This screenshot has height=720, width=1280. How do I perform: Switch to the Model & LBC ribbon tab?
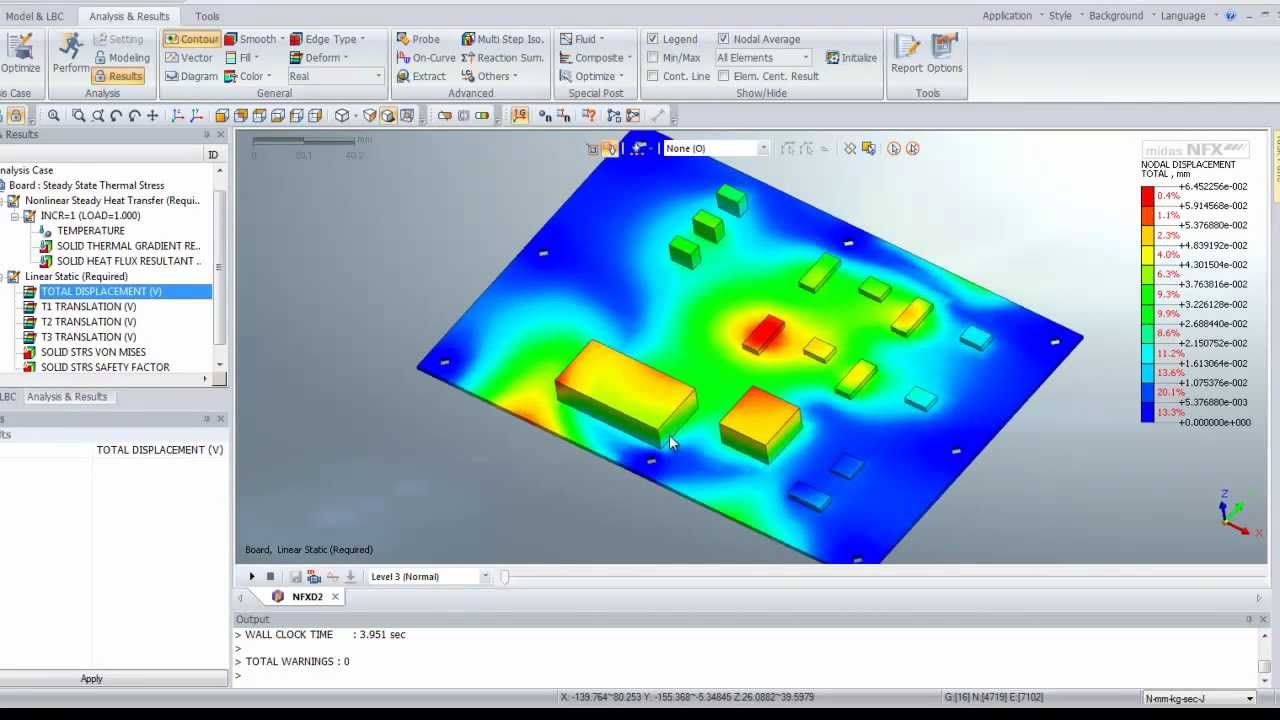click(35, 16)
